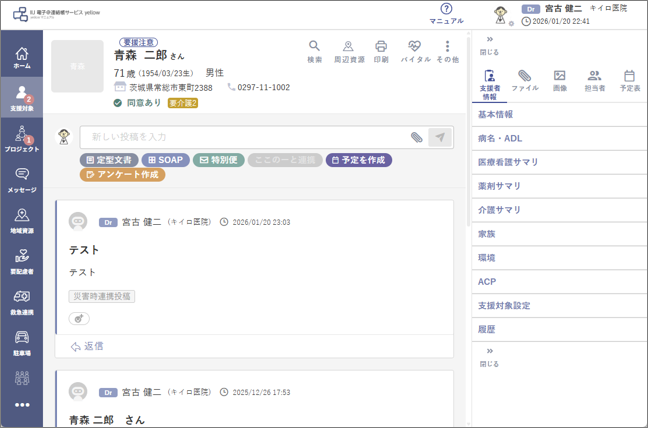Send post with paper plane button
The width and height of the screenshot is (648, 428).
point(440,137)
